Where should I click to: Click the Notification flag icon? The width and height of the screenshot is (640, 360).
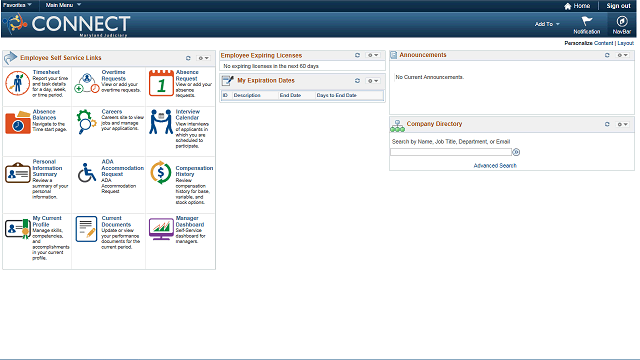click(587, 21)
